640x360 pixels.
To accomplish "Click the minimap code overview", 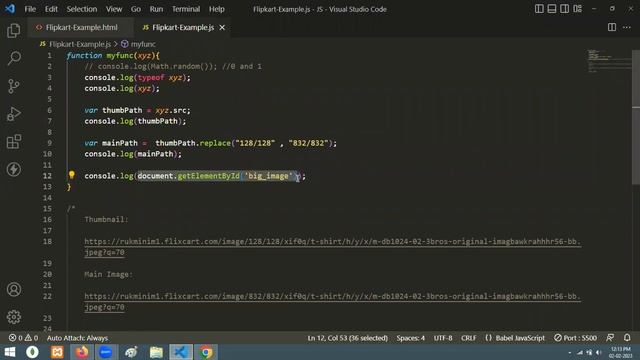I will click(609, 61).
